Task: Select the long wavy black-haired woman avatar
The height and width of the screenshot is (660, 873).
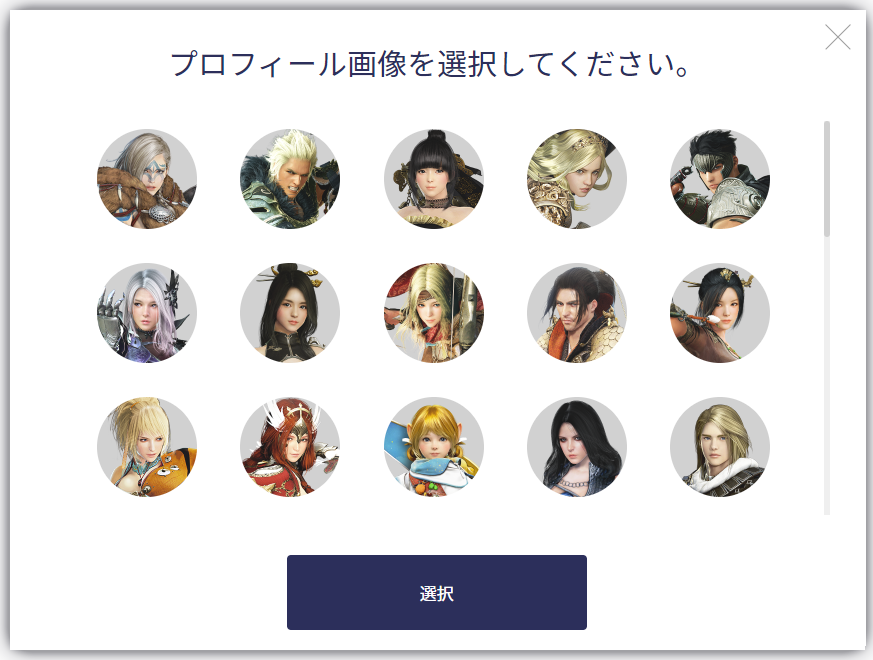Action: [x=577, y=446]
